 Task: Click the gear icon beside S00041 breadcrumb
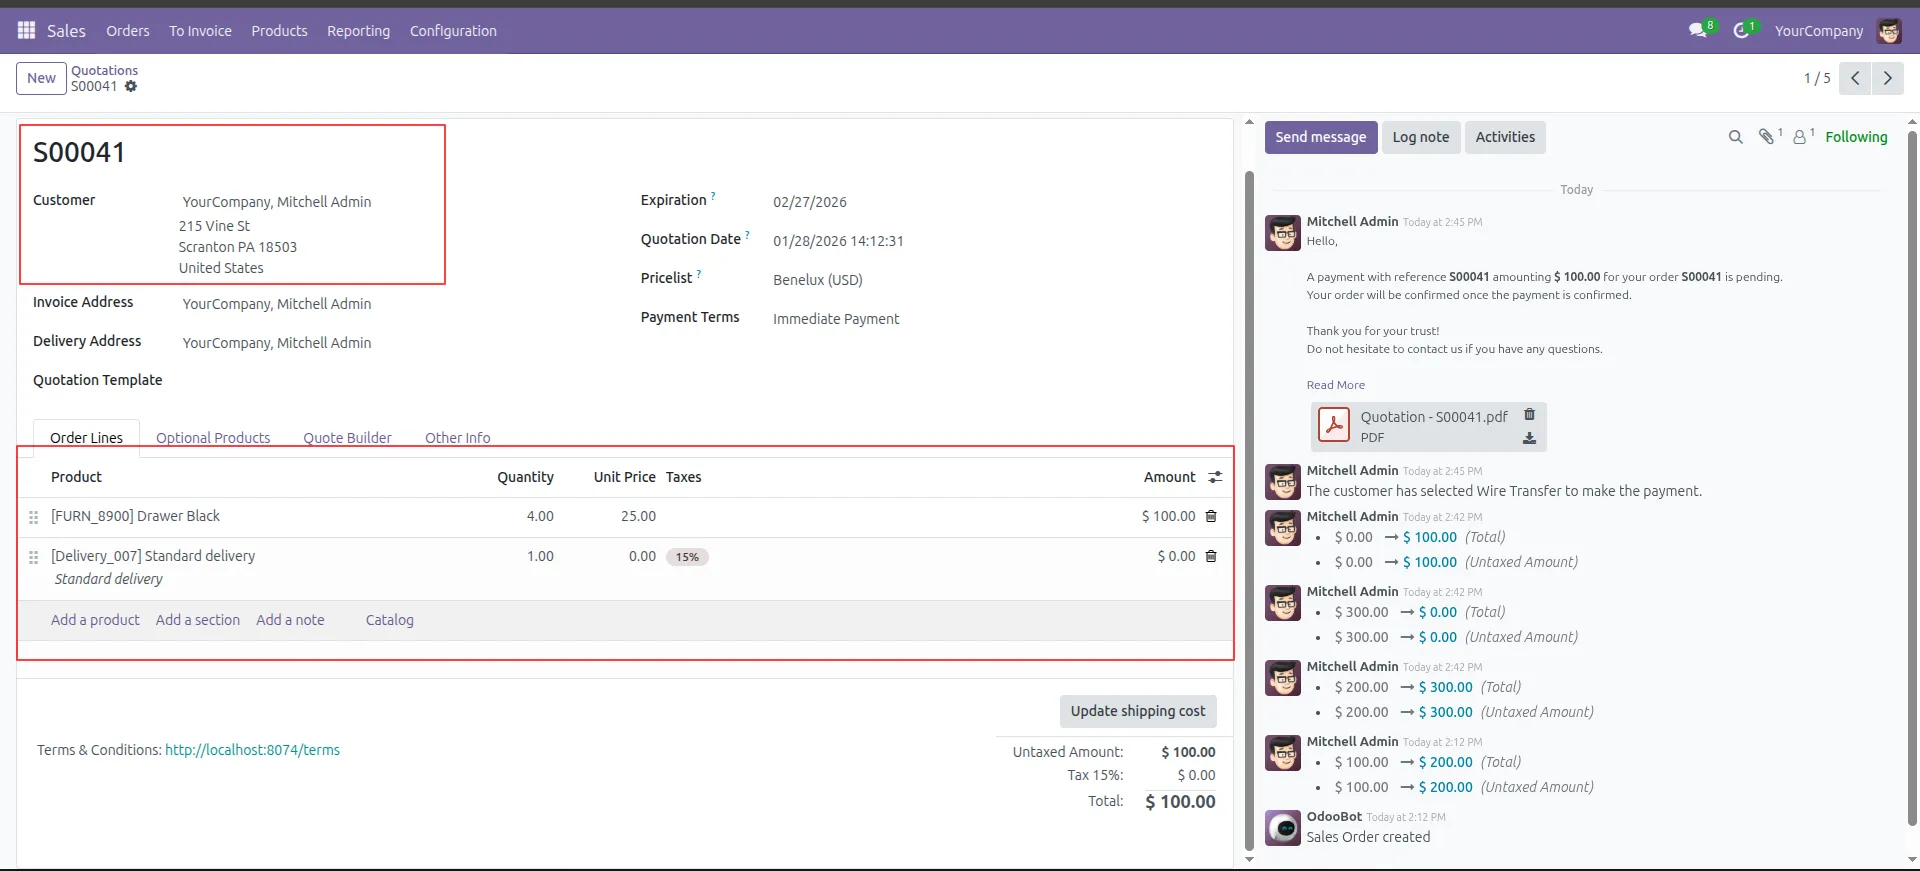pyautogui.click(x=131, y=87)
